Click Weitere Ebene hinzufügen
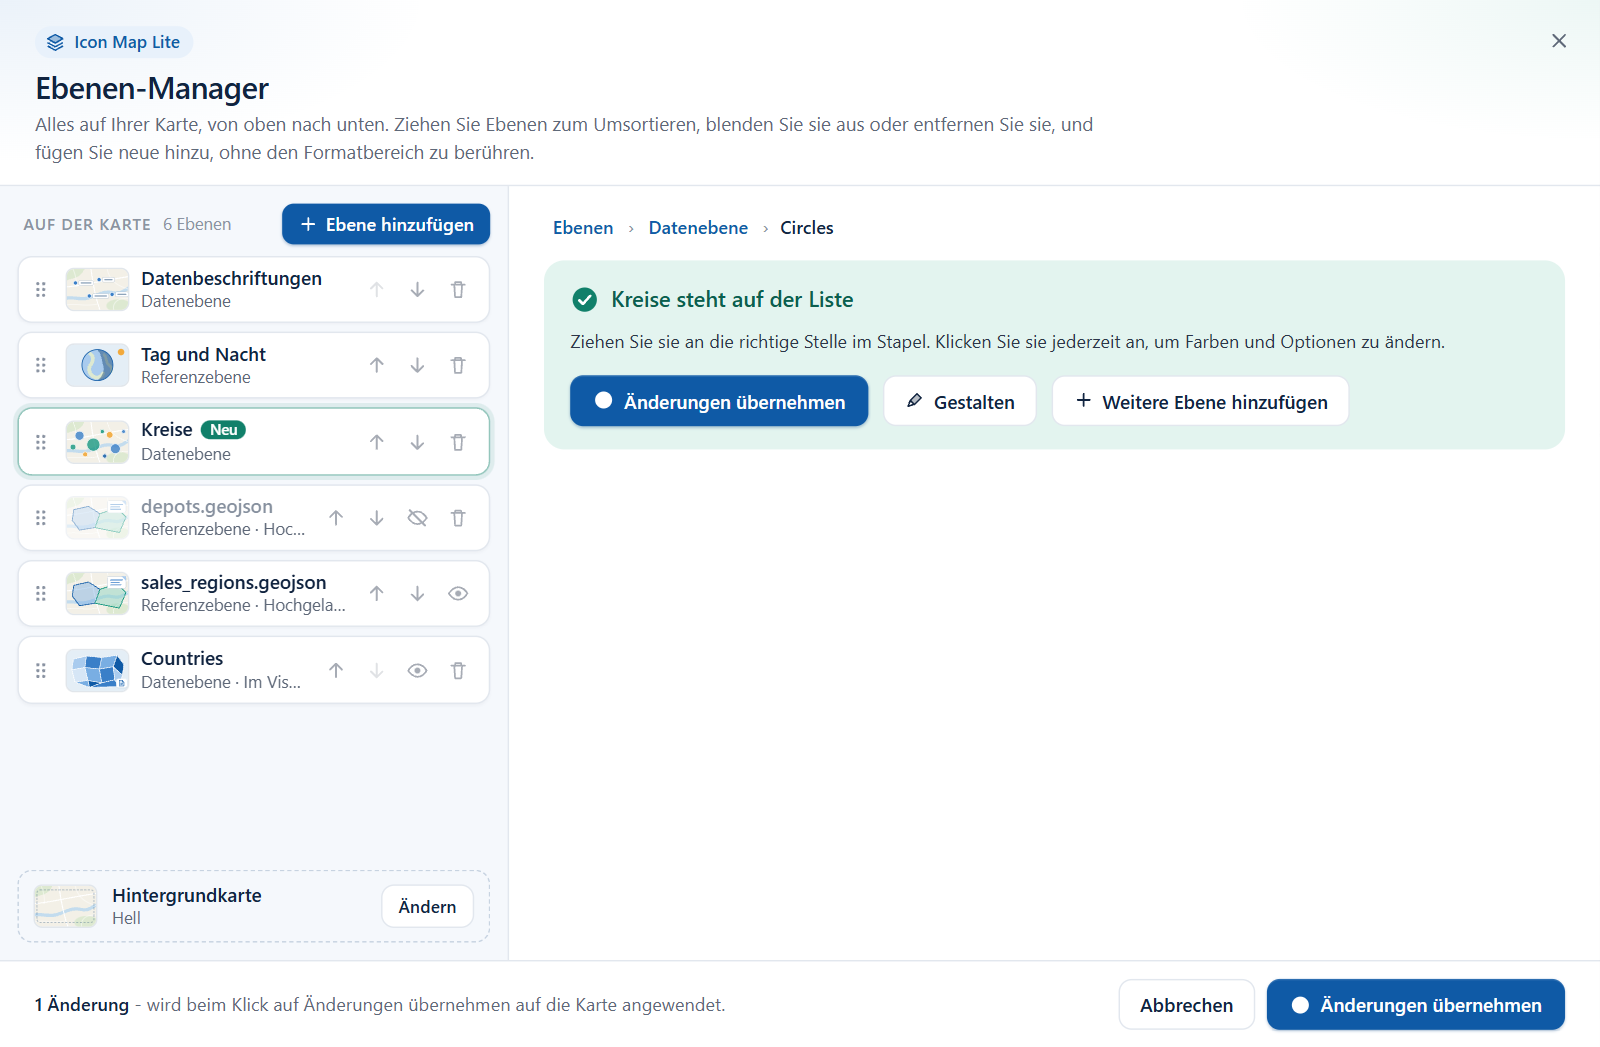Image resolution: width=1600 pixels, height=1047 pixels. [x=1201, y=401]
